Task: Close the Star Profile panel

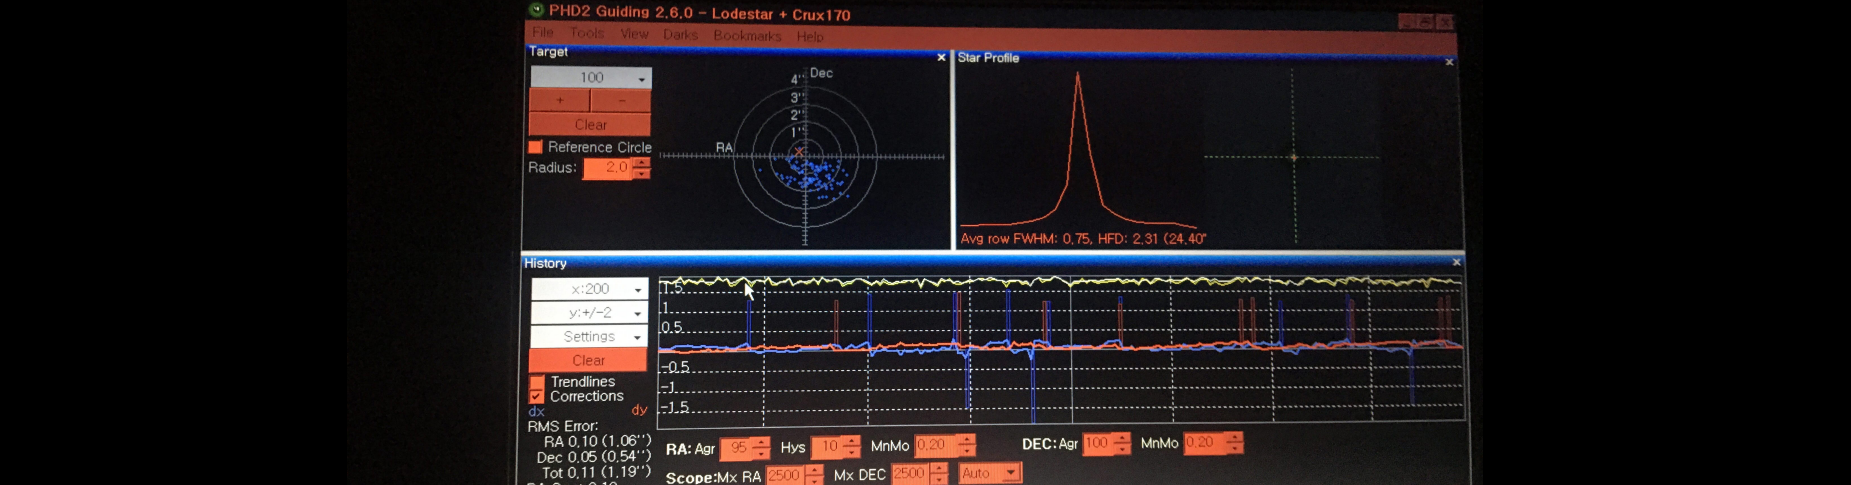Action: (1449, 62)
